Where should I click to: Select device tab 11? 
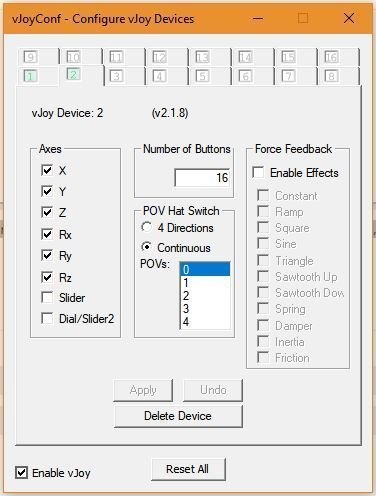pos(124,57)
